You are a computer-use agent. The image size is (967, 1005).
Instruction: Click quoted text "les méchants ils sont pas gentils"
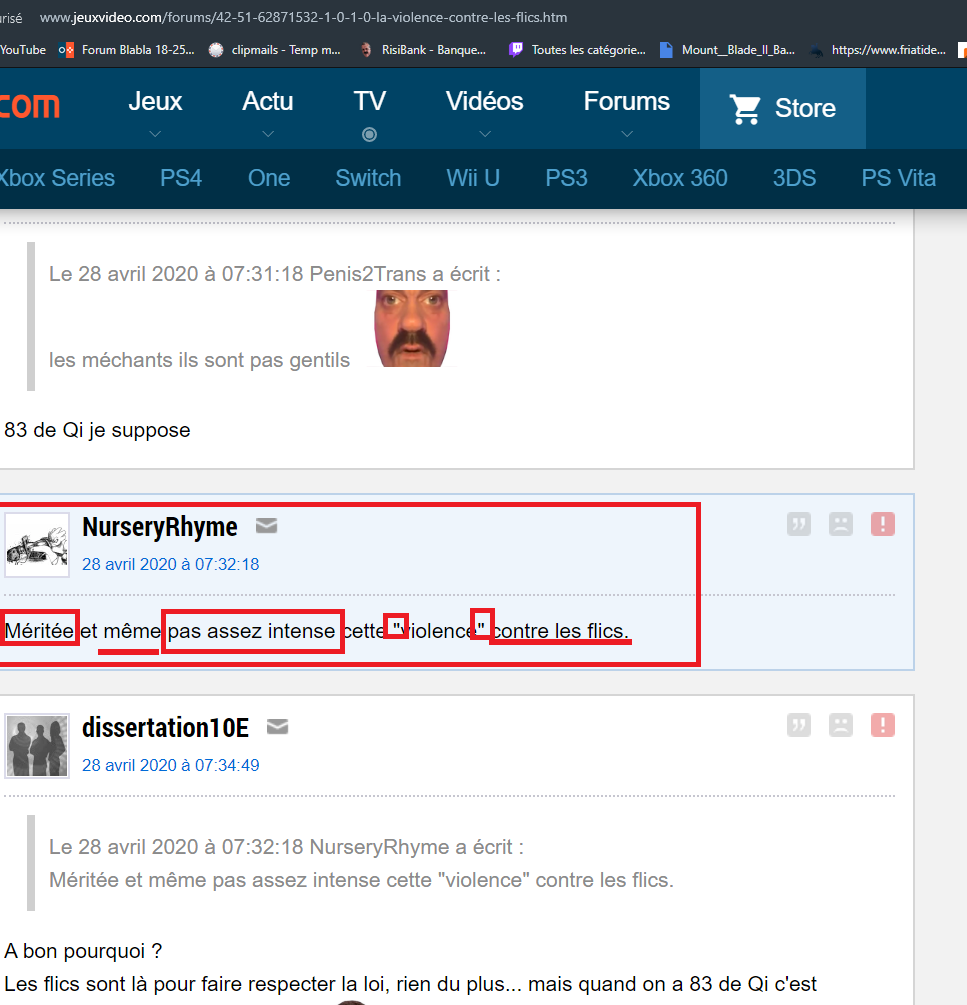point(199,360)
